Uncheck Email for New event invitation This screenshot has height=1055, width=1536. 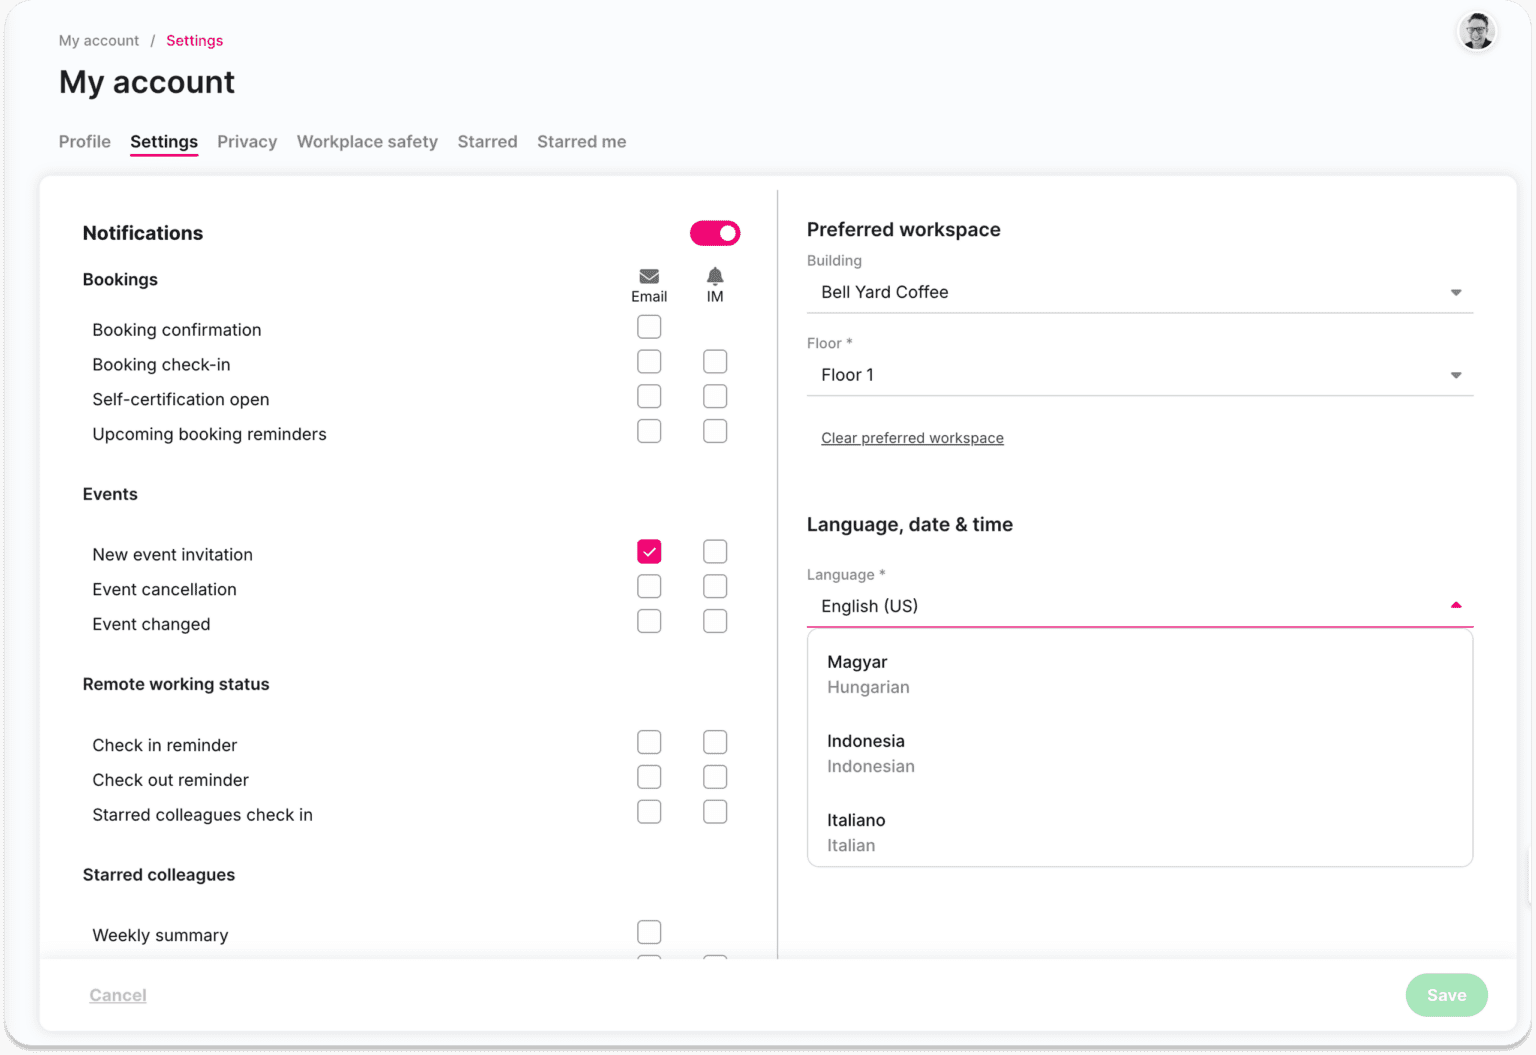(x=649, y=552)
